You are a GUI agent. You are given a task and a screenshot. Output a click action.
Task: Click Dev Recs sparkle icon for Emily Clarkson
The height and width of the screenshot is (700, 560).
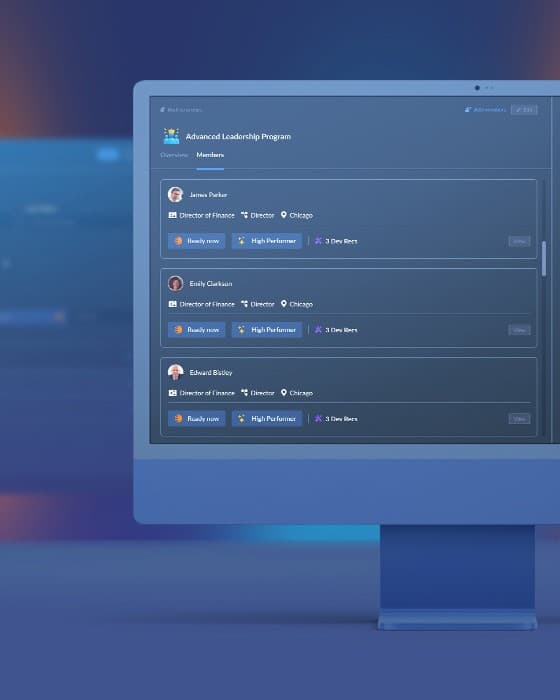click(318, 330)
